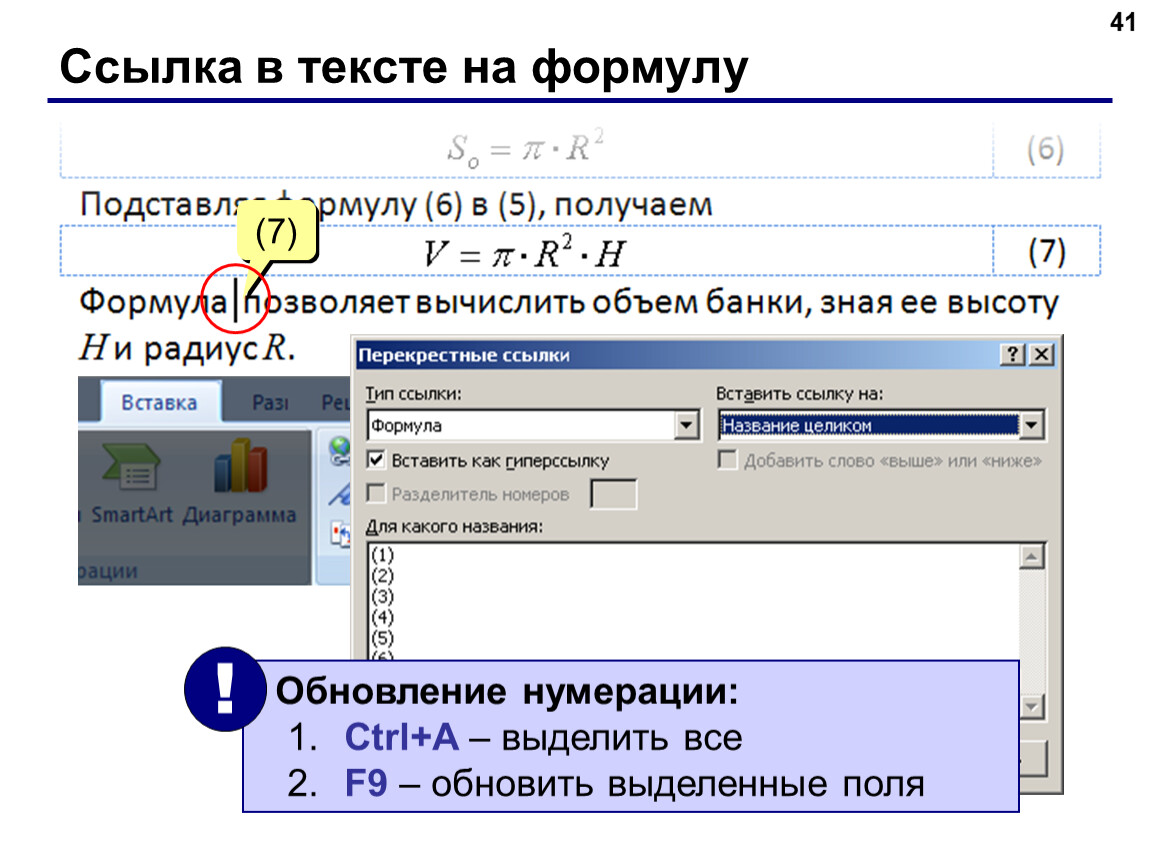Open the Вставка ribbon tab
Viewport: 1150px width, 864px height.
click(x=159, y=403)
